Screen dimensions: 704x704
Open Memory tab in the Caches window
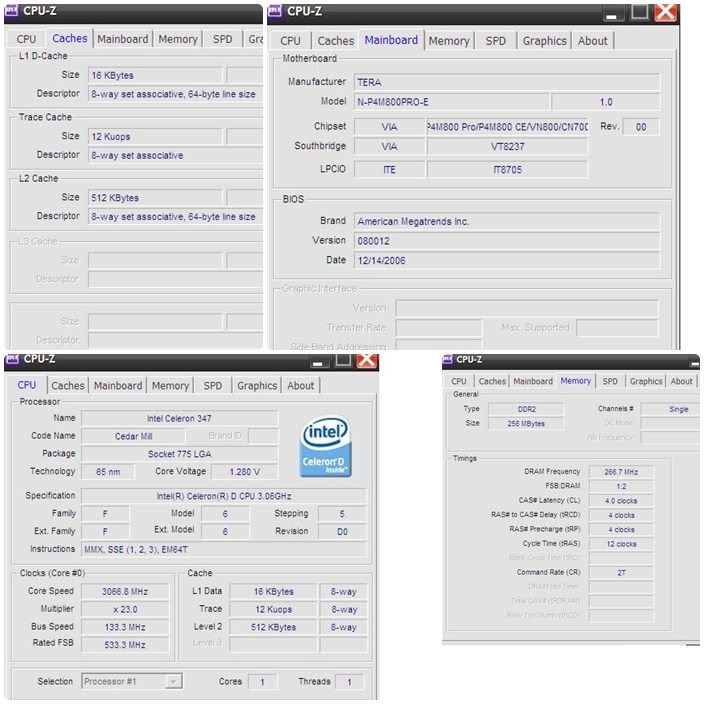(178, 39)
